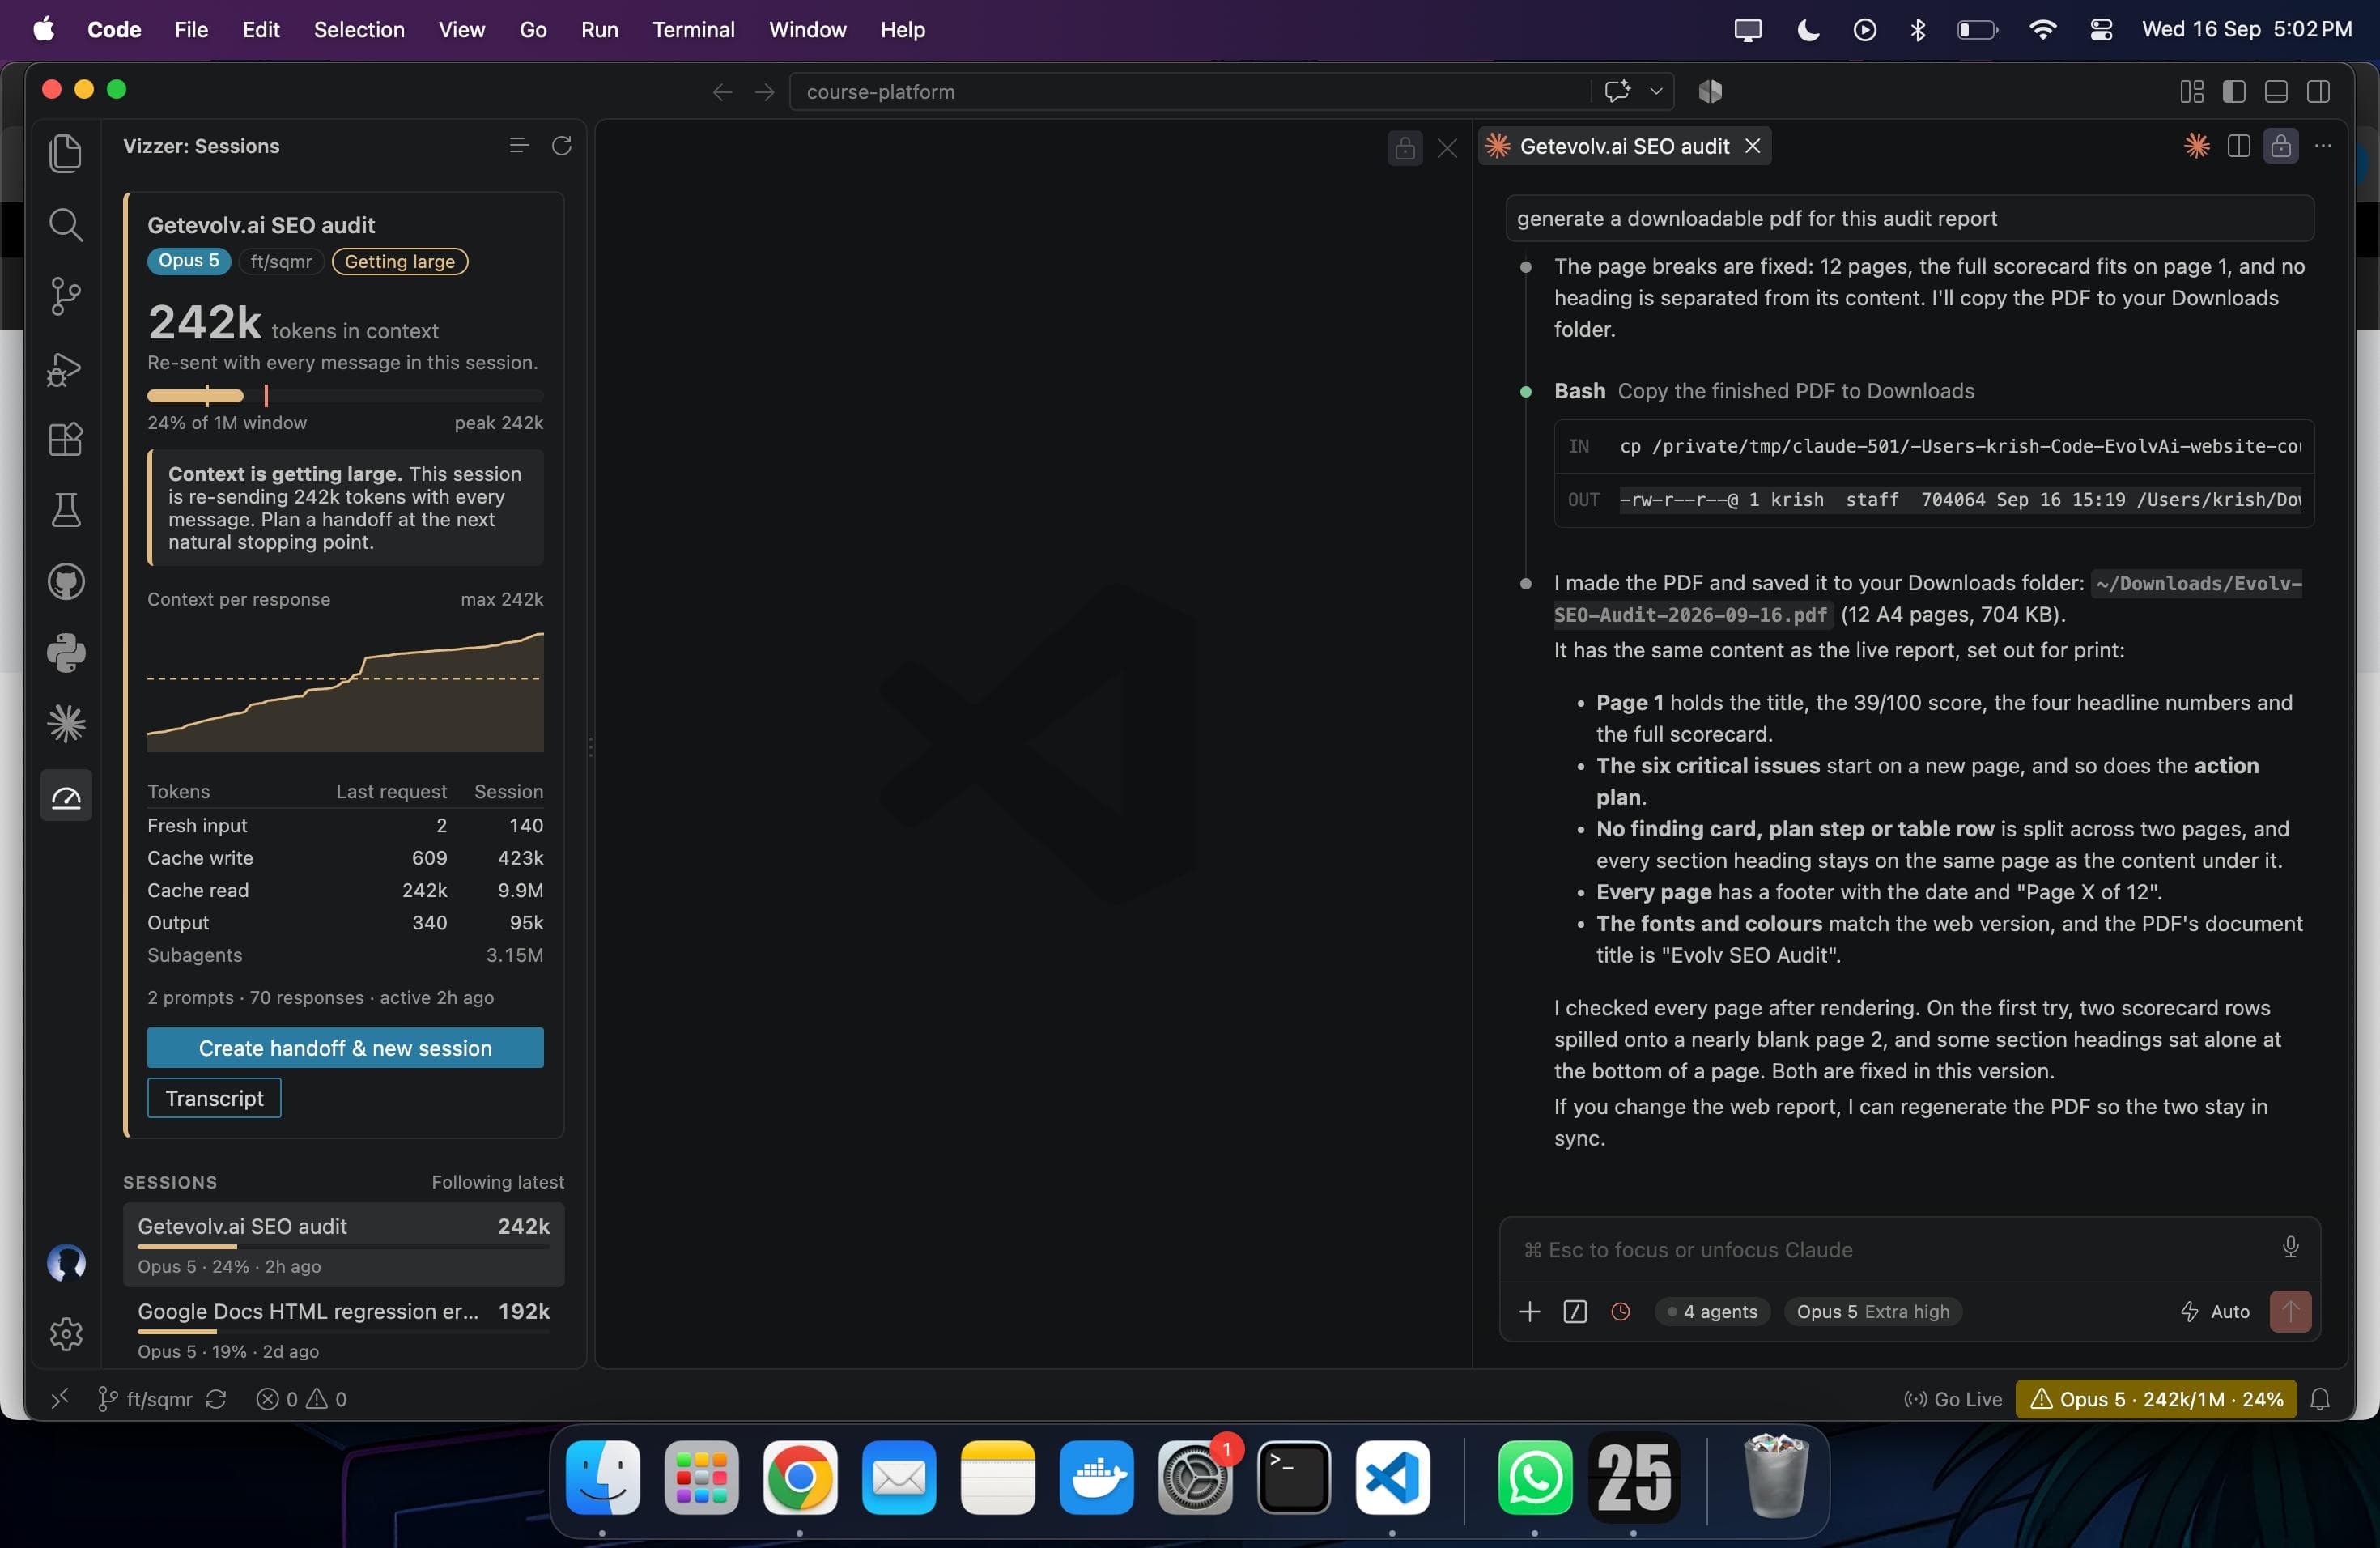
Task: Refresh the Vizzer Sessions panel
Action: coord(562,146)
